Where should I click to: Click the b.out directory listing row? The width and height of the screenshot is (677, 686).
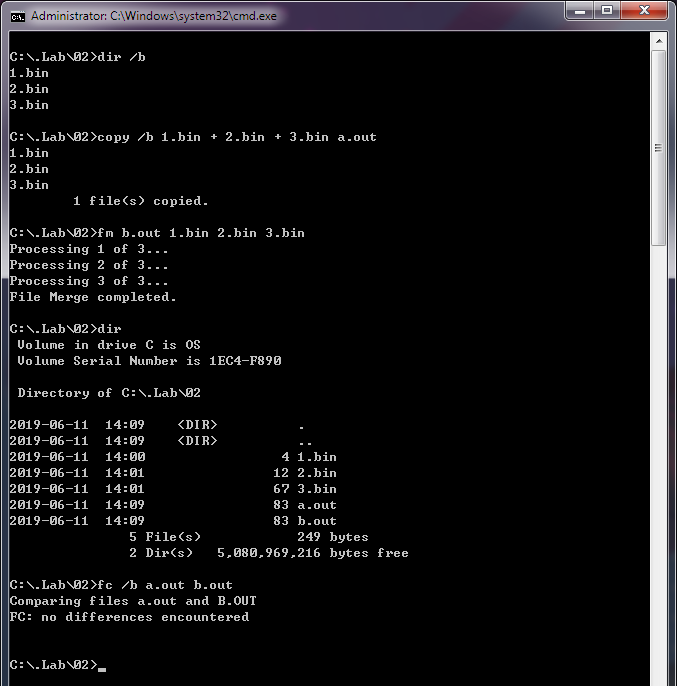[173, 521]
